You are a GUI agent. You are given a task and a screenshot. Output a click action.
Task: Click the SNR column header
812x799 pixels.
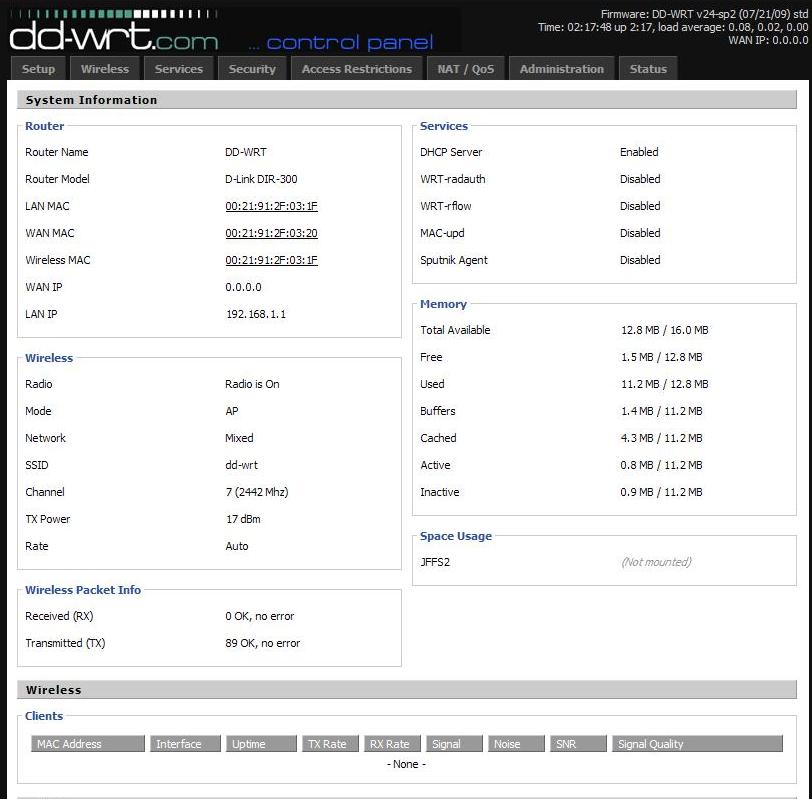tap(578, 744)
